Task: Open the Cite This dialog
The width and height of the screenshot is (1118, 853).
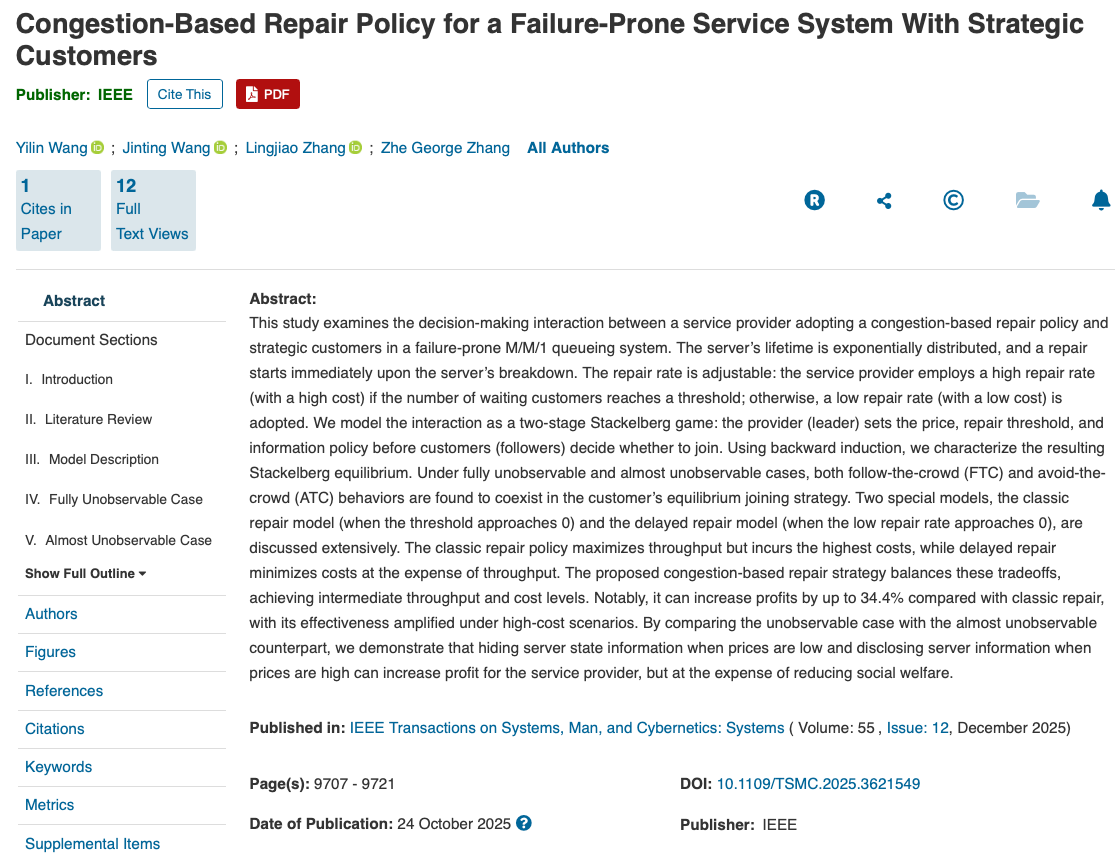Action: click(x=185, y=94)
